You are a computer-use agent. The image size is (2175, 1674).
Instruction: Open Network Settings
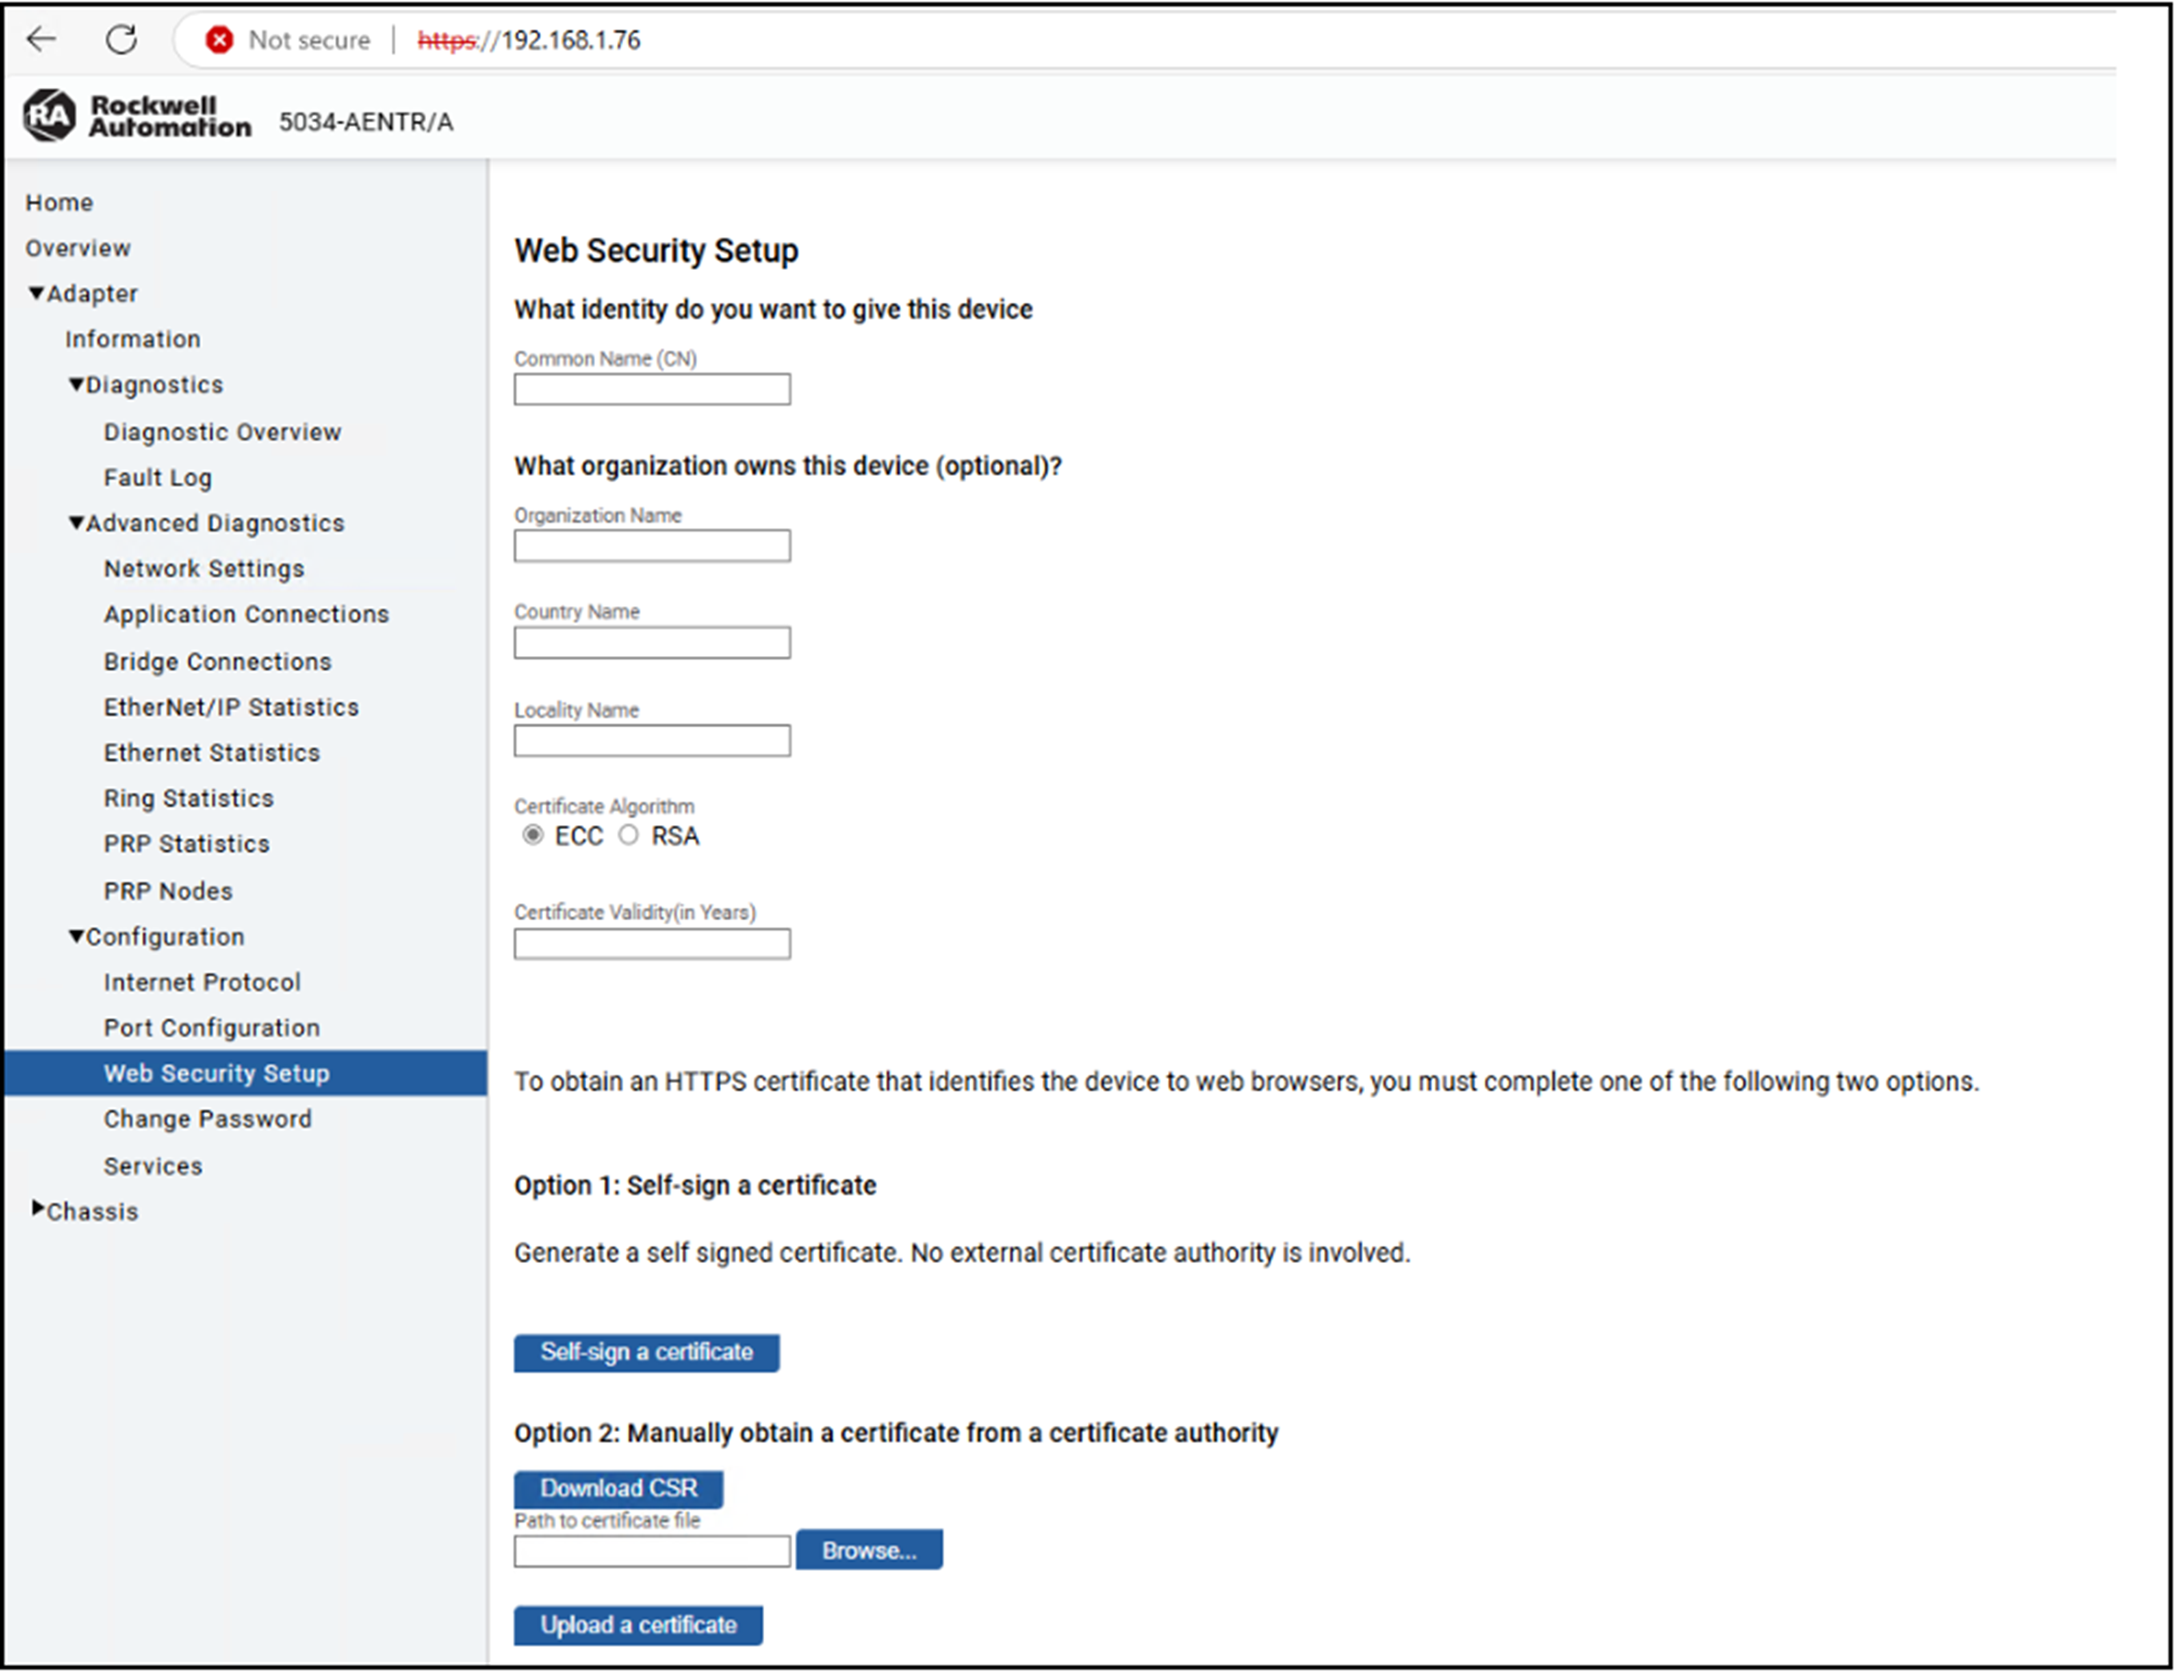click(x=204, y=569)
